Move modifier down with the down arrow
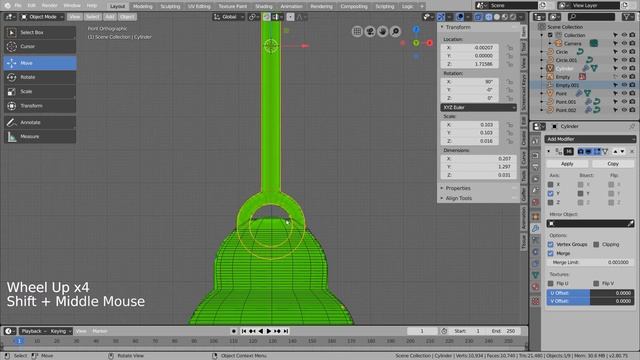 [622, 151]
